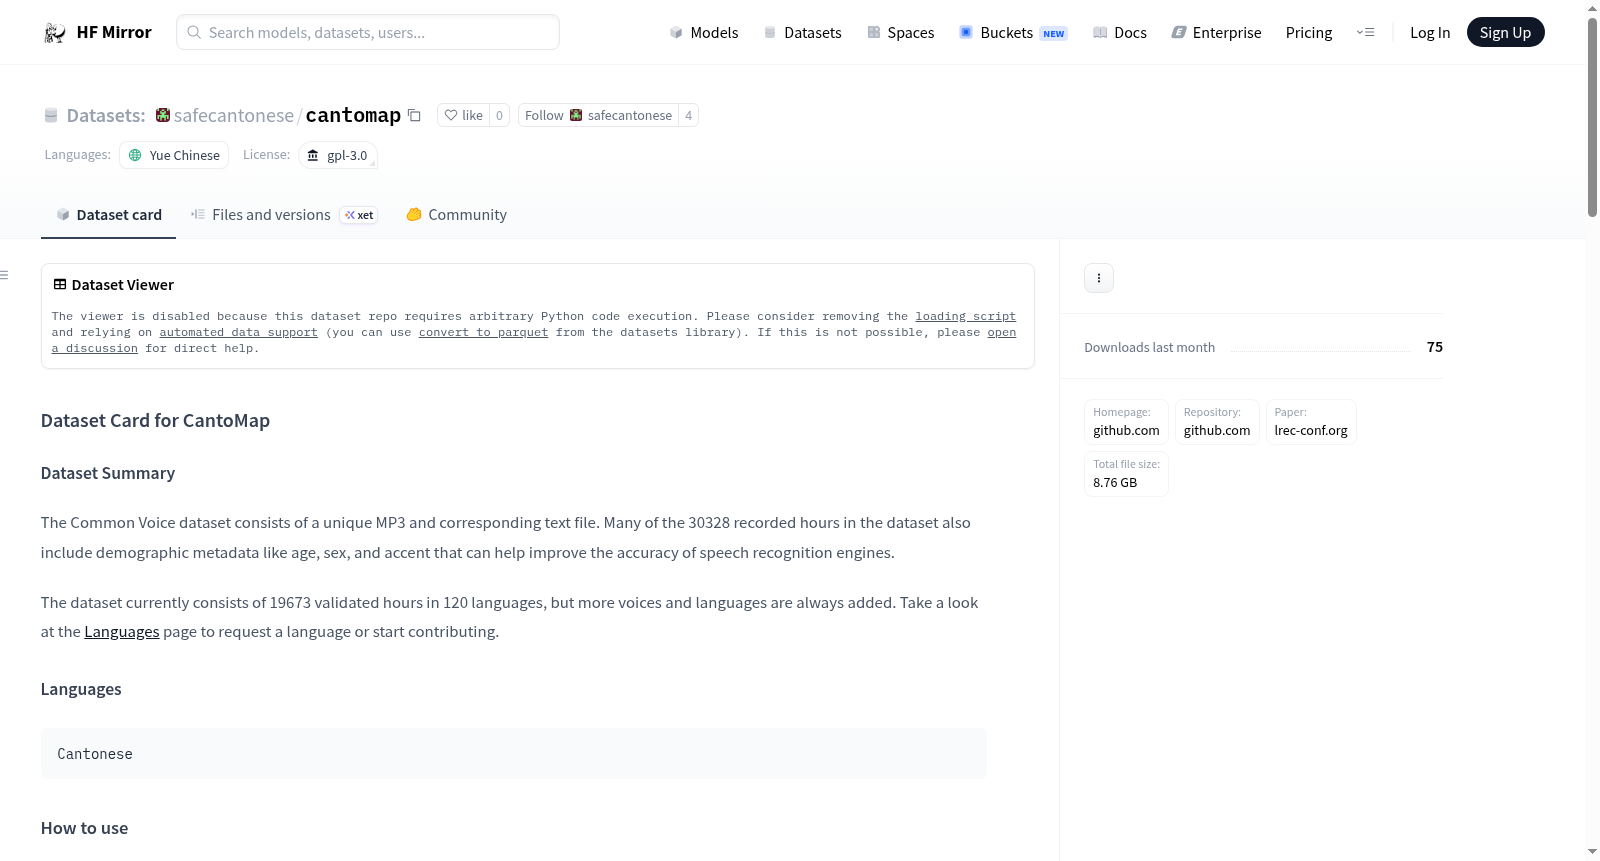Open the cantomap dataset title link

tap(353, 115)
